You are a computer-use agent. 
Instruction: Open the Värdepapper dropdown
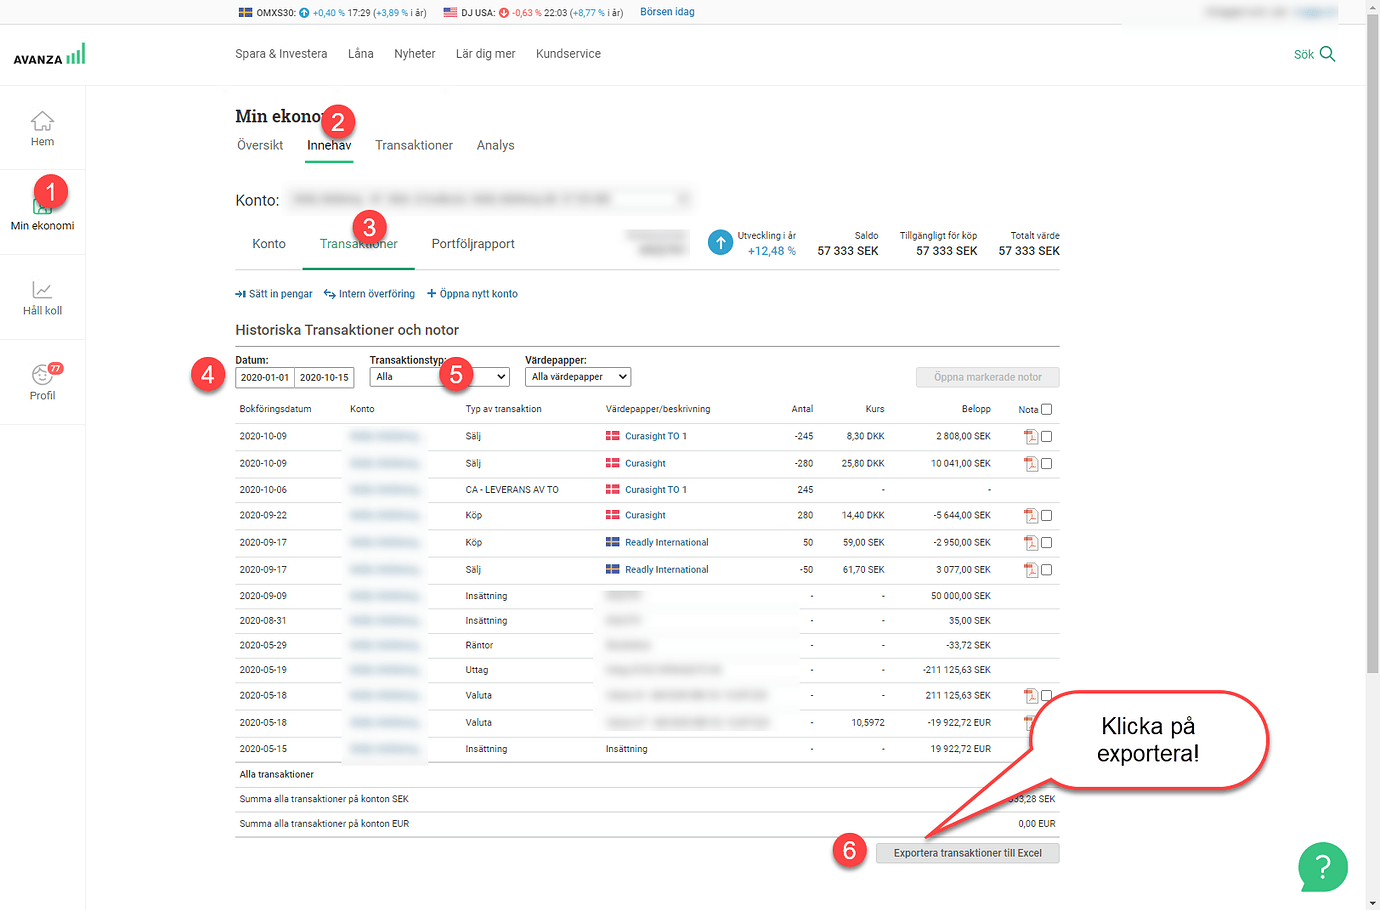[578, 377]
